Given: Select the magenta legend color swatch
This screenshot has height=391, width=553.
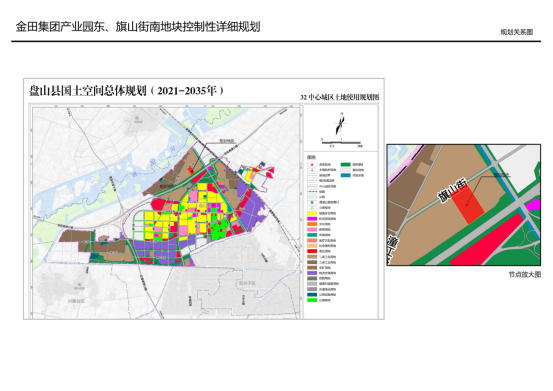Looking at the screenshot, I should pos(312,219).
